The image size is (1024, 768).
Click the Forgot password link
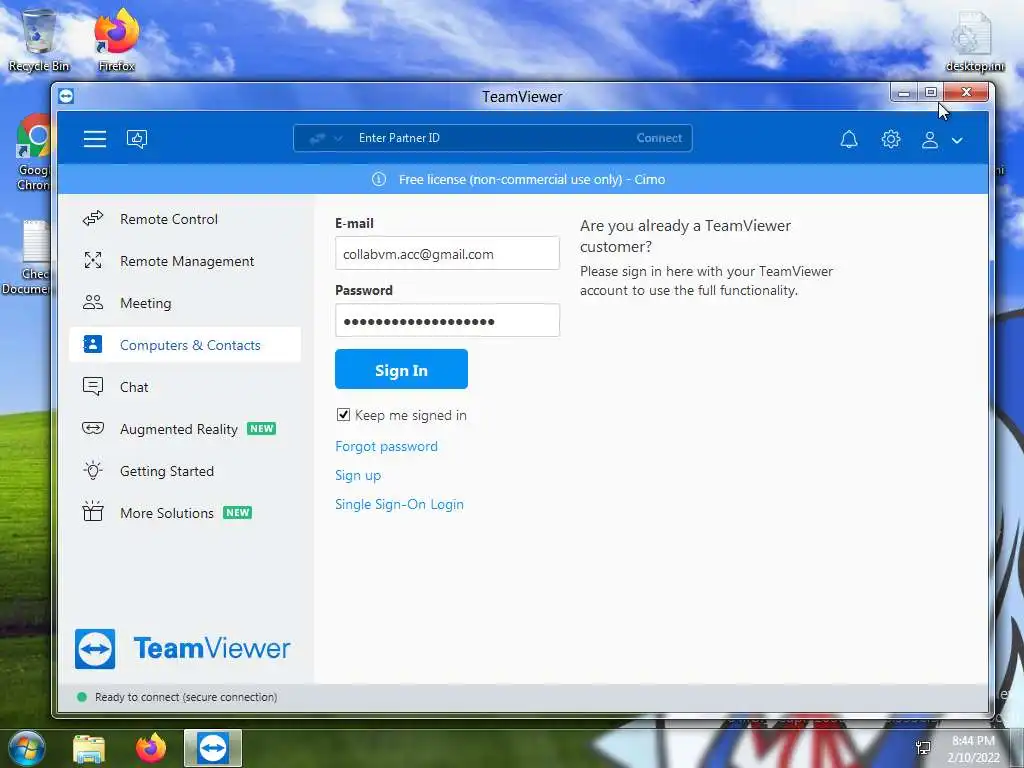pos(387,446)
